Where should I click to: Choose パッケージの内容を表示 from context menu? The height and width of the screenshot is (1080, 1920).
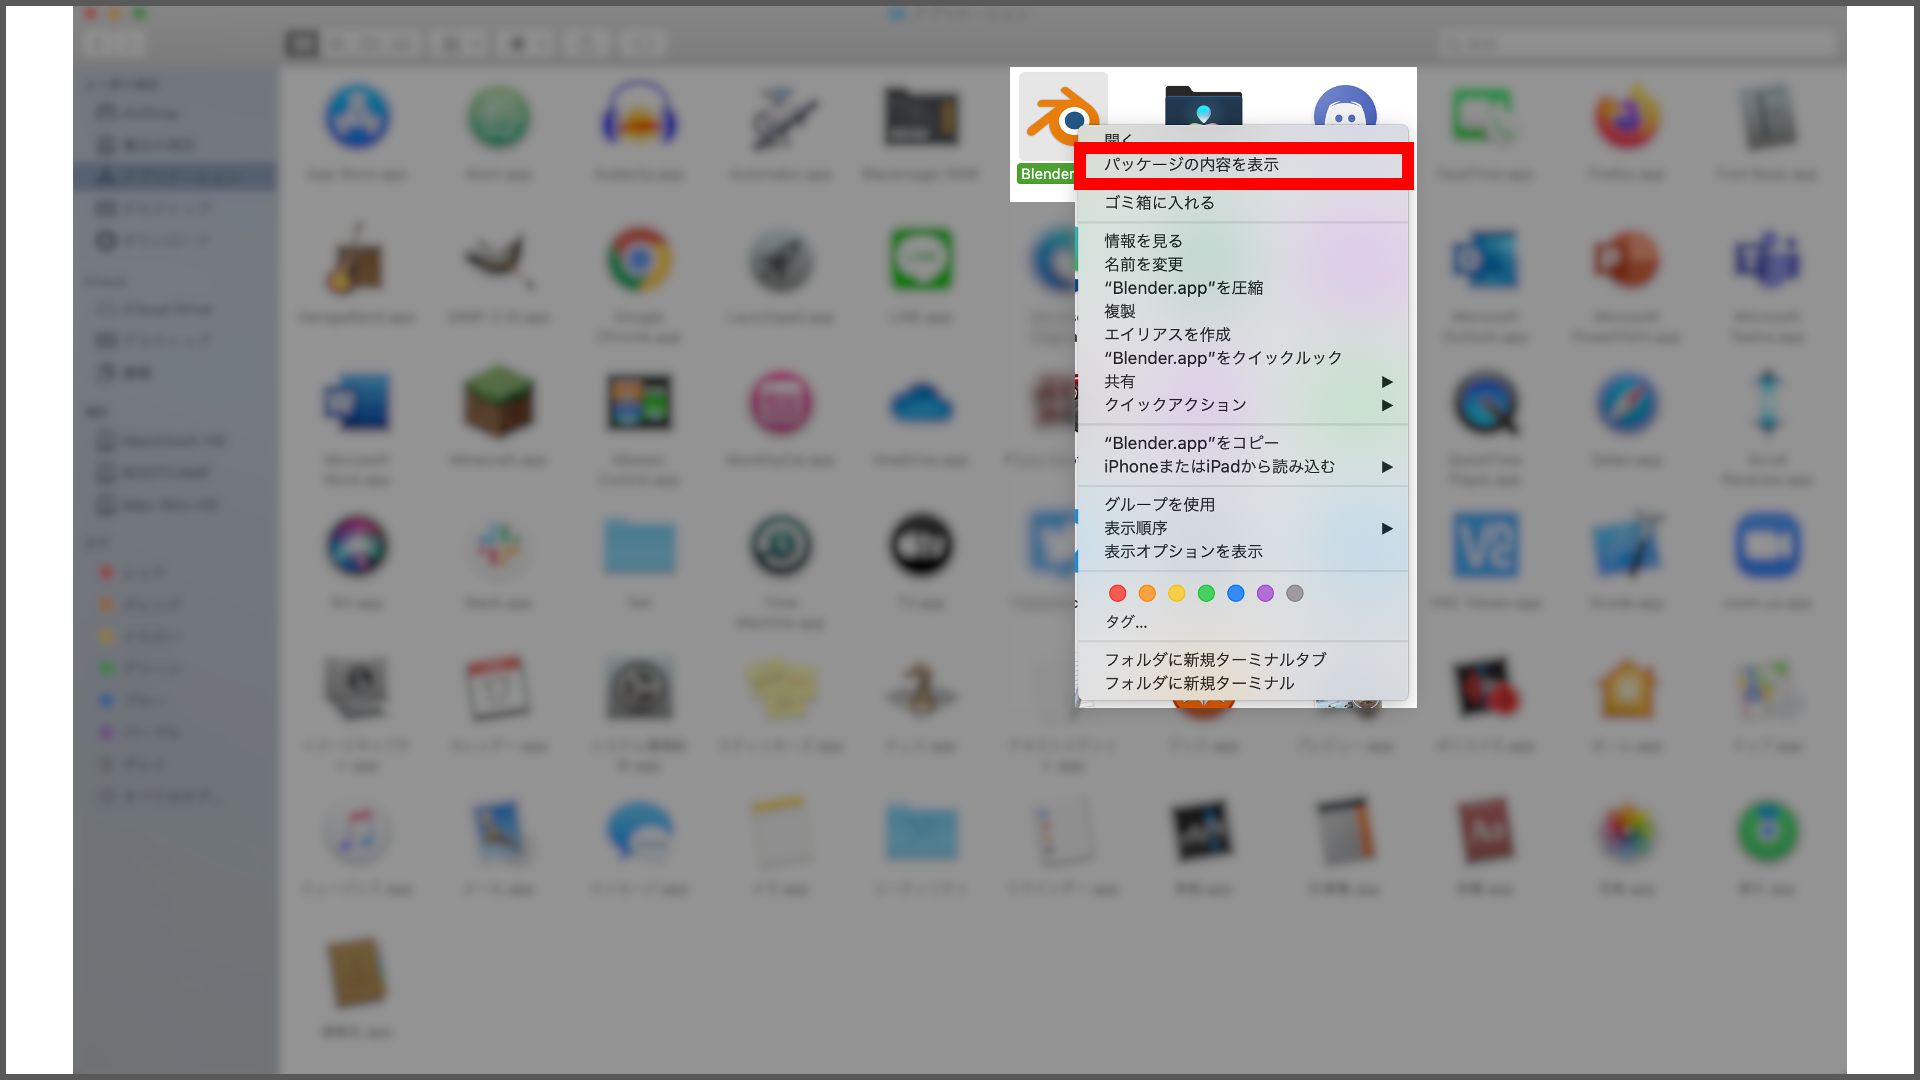(x=1242, y=165)
